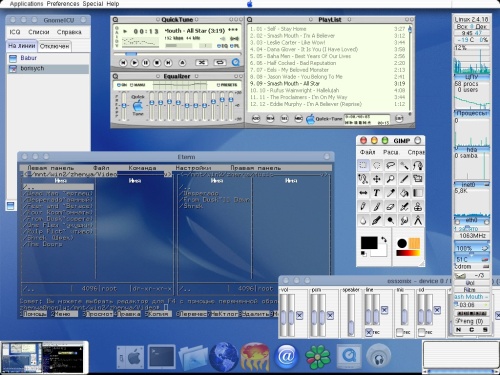Image resolution: width=500 pixels, height=375 pixels.
Task: Select the Measure compass tool in GIMP
Action: click(418, 220)
